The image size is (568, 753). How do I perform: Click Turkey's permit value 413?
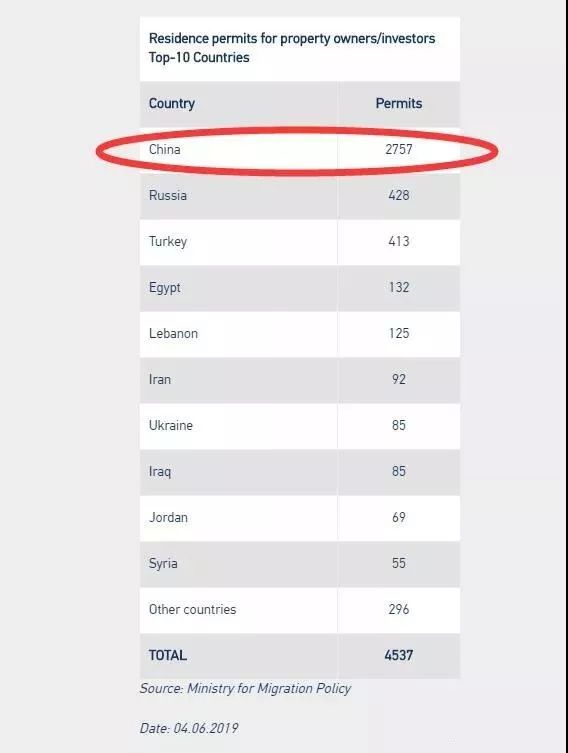tap(399, 241)
